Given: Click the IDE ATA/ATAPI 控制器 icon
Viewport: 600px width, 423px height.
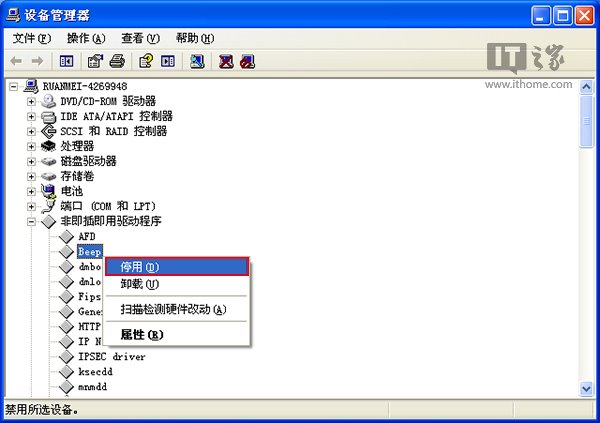Looking at the screenshot, I should [x=49, y=116].
